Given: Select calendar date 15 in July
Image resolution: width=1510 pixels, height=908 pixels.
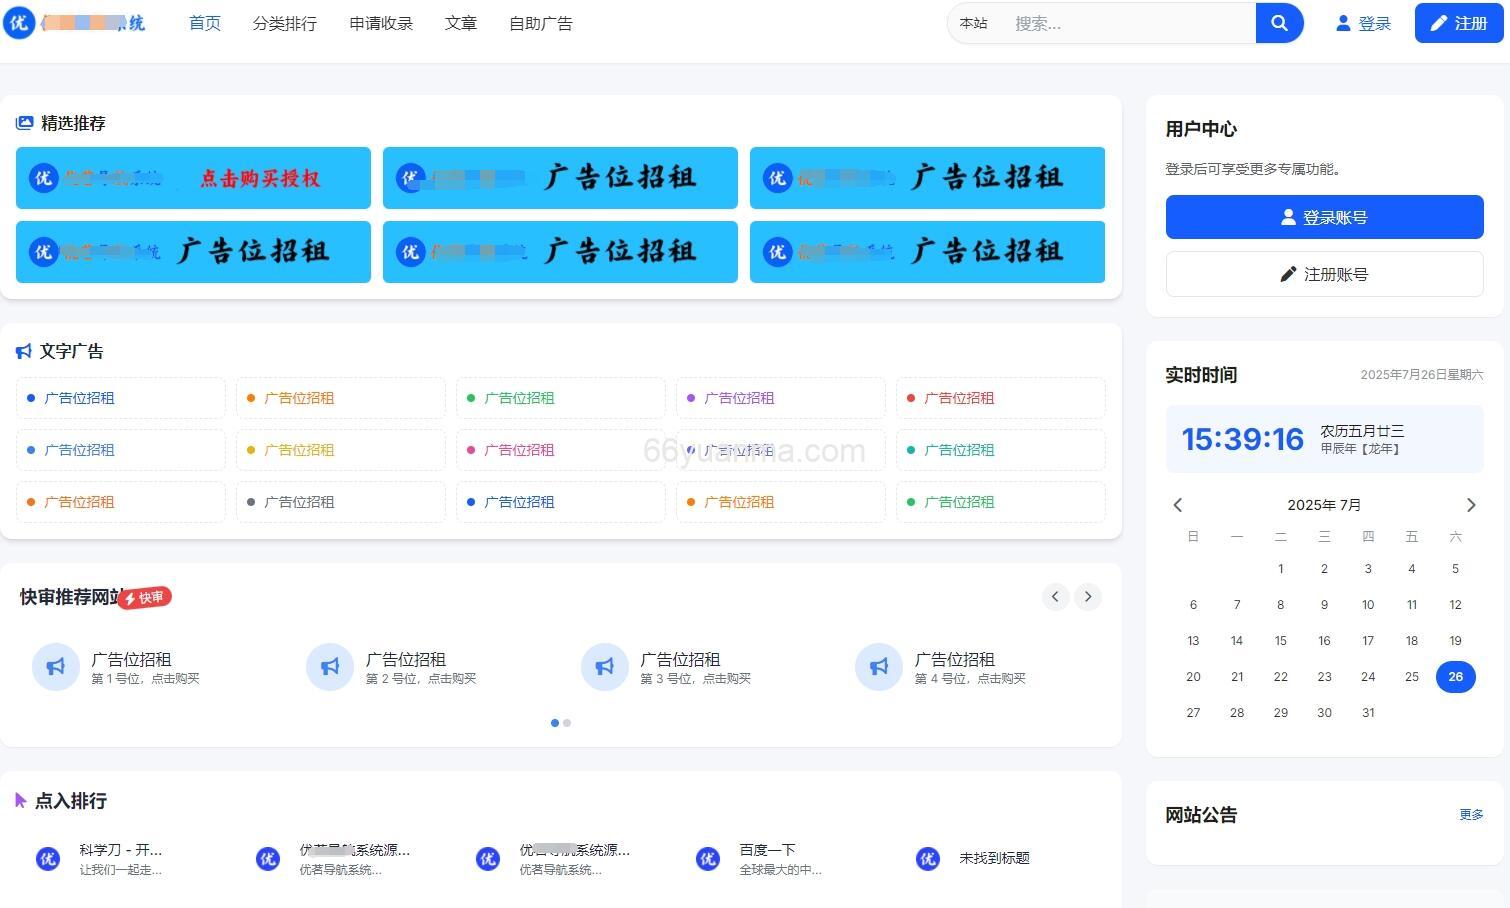Looking at the screenshot, I should (1281, 640).
